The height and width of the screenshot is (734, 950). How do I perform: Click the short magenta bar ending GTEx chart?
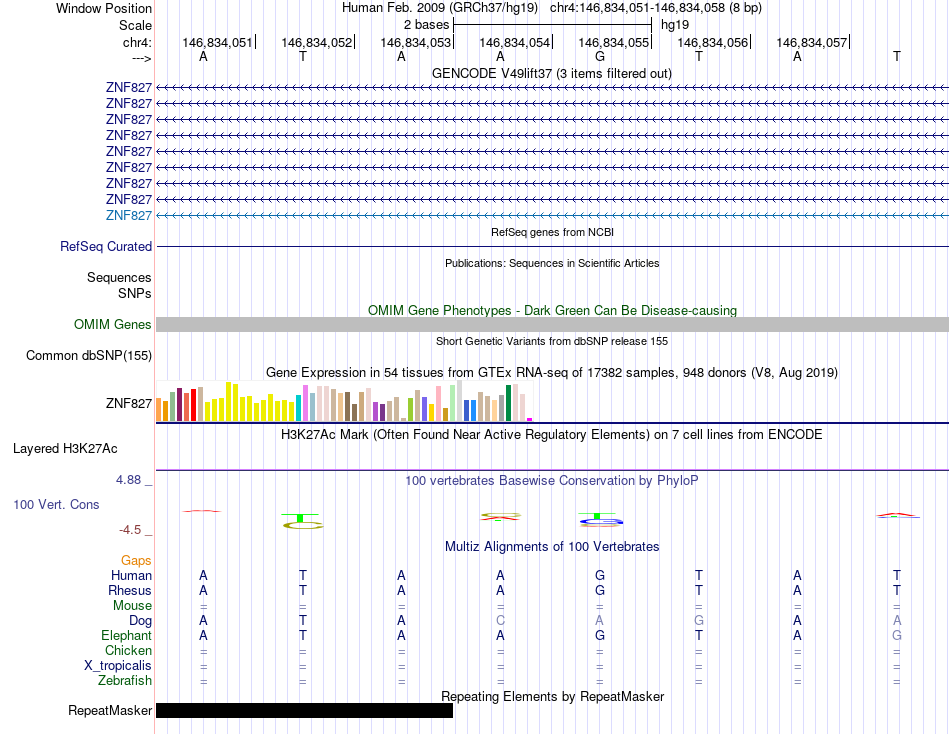pyautogui.click(x=530, y=419)
